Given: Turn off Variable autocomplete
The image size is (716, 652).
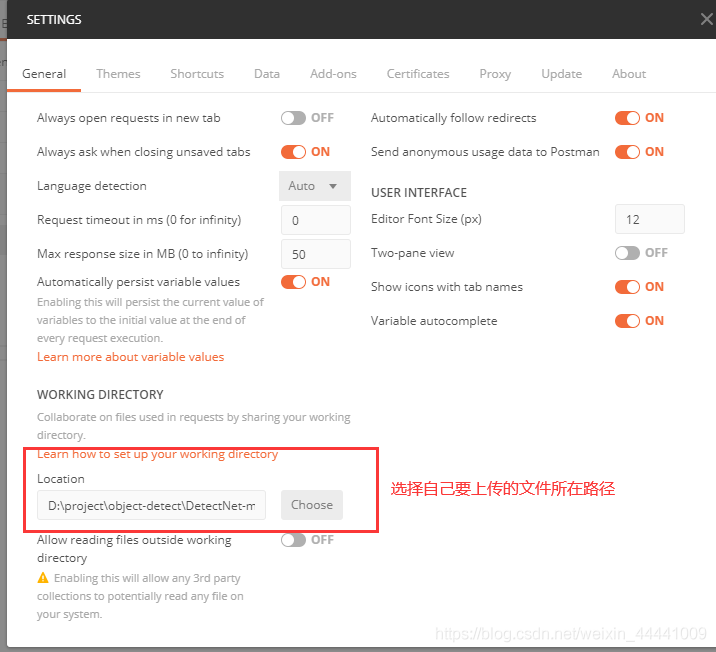Looking at the screenshot, I should tap(627, 321).
